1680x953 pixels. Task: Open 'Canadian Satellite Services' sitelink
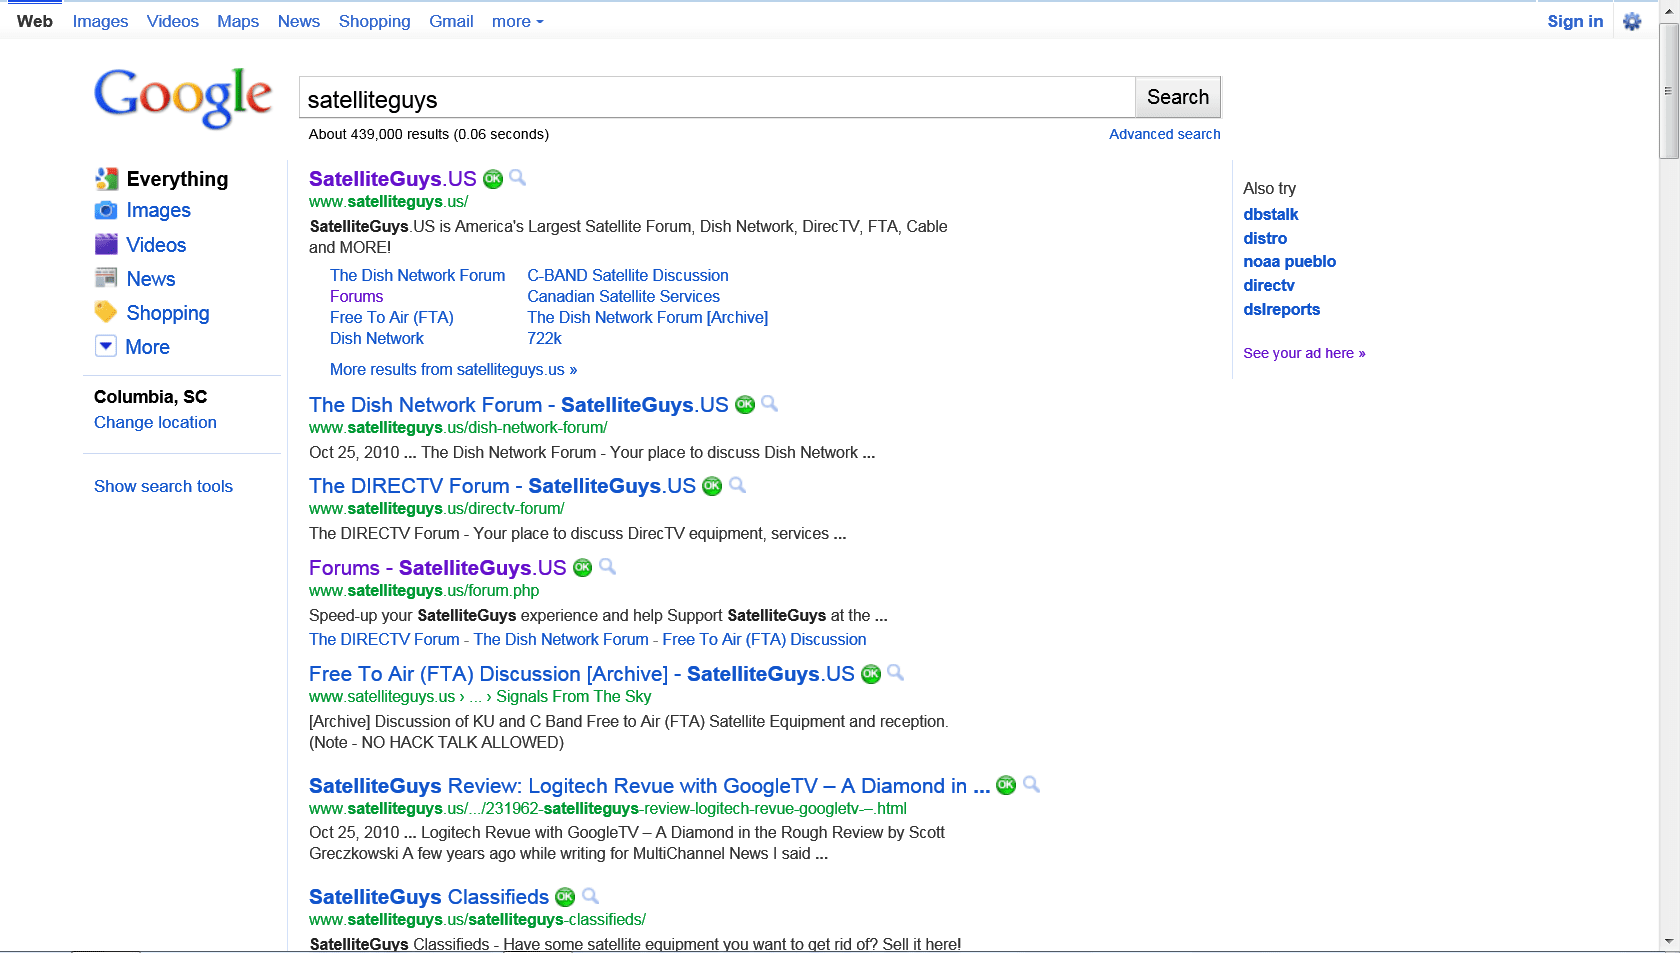623,296
